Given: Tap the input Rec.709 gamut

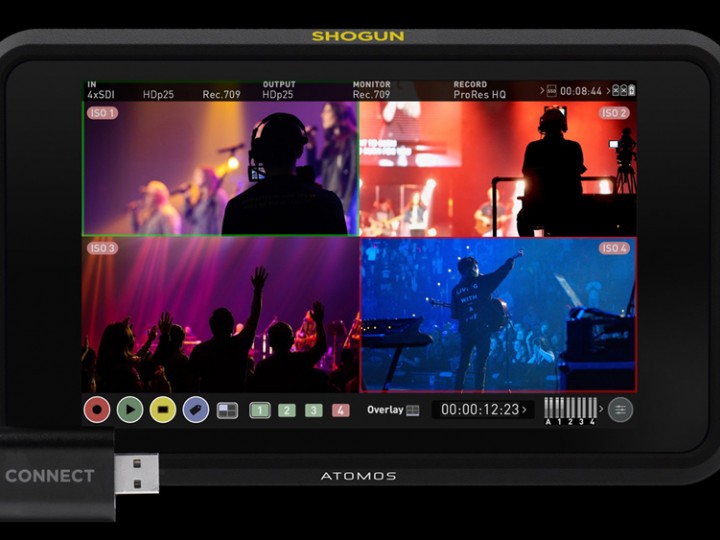Looking at the screenshot, I should [221, 95].
